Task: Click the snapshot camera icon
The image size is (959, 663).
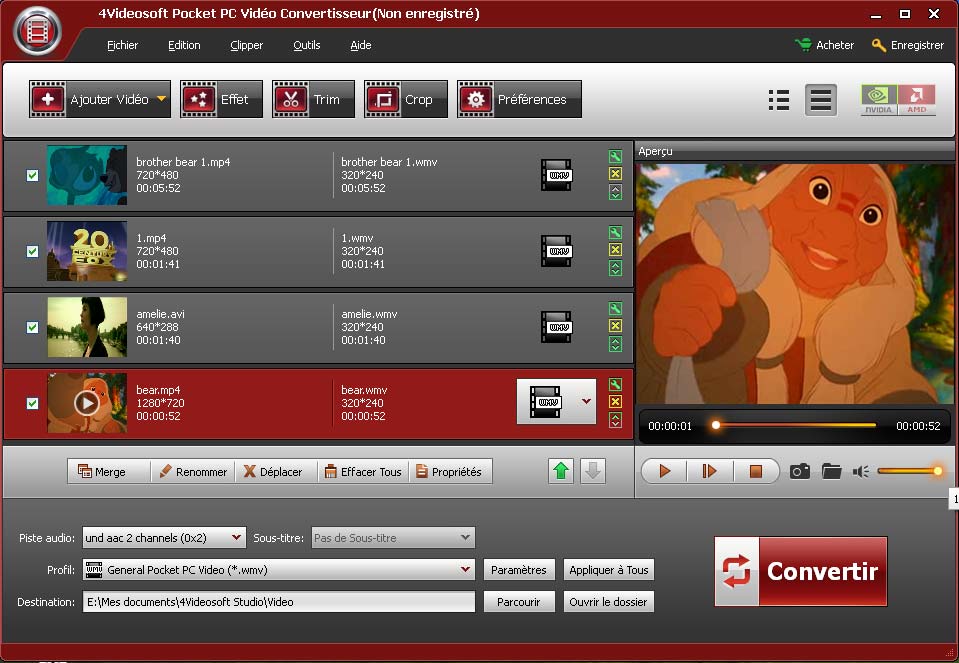Action: click(799, 471)
